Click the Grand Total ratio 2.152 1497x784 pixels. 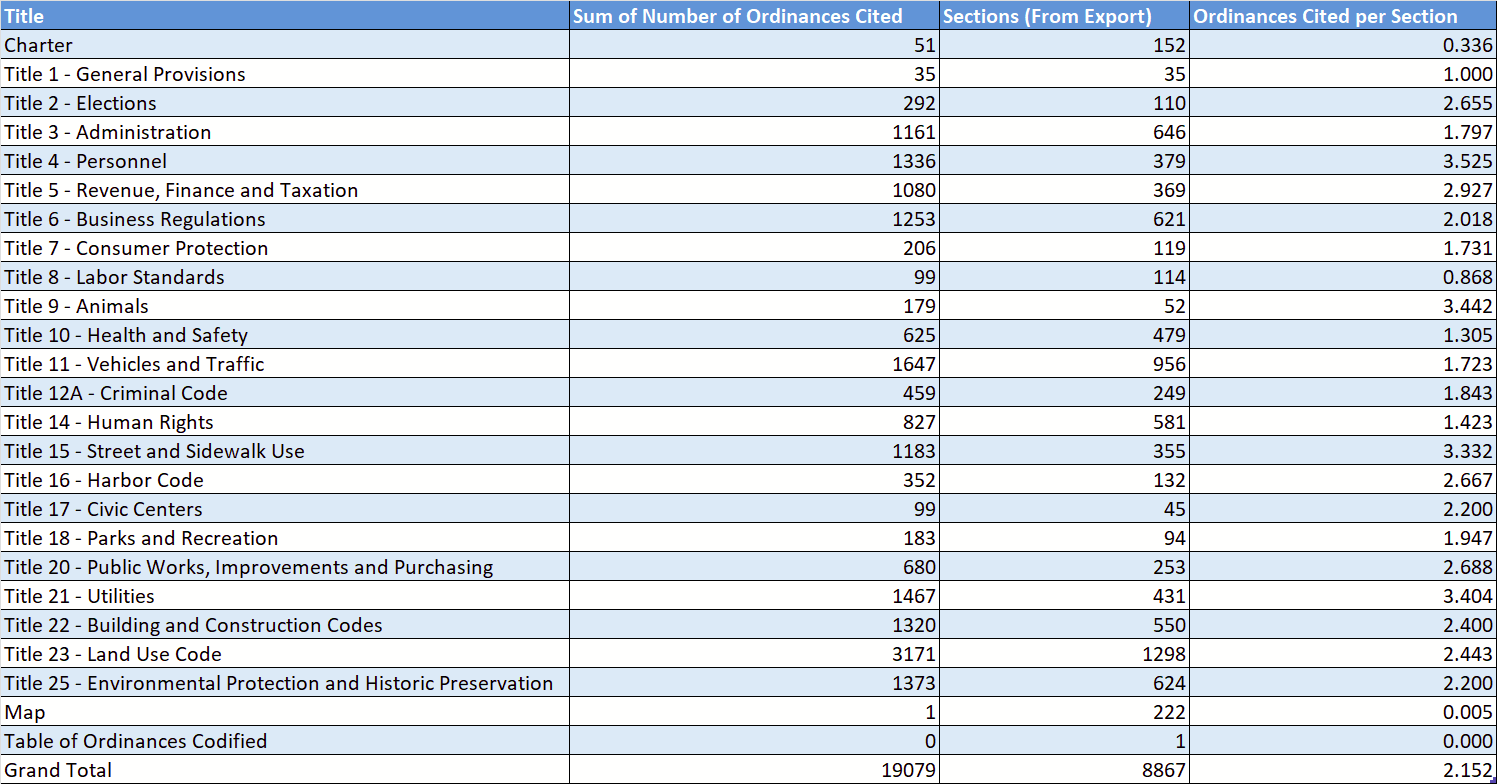[1343, 770]
